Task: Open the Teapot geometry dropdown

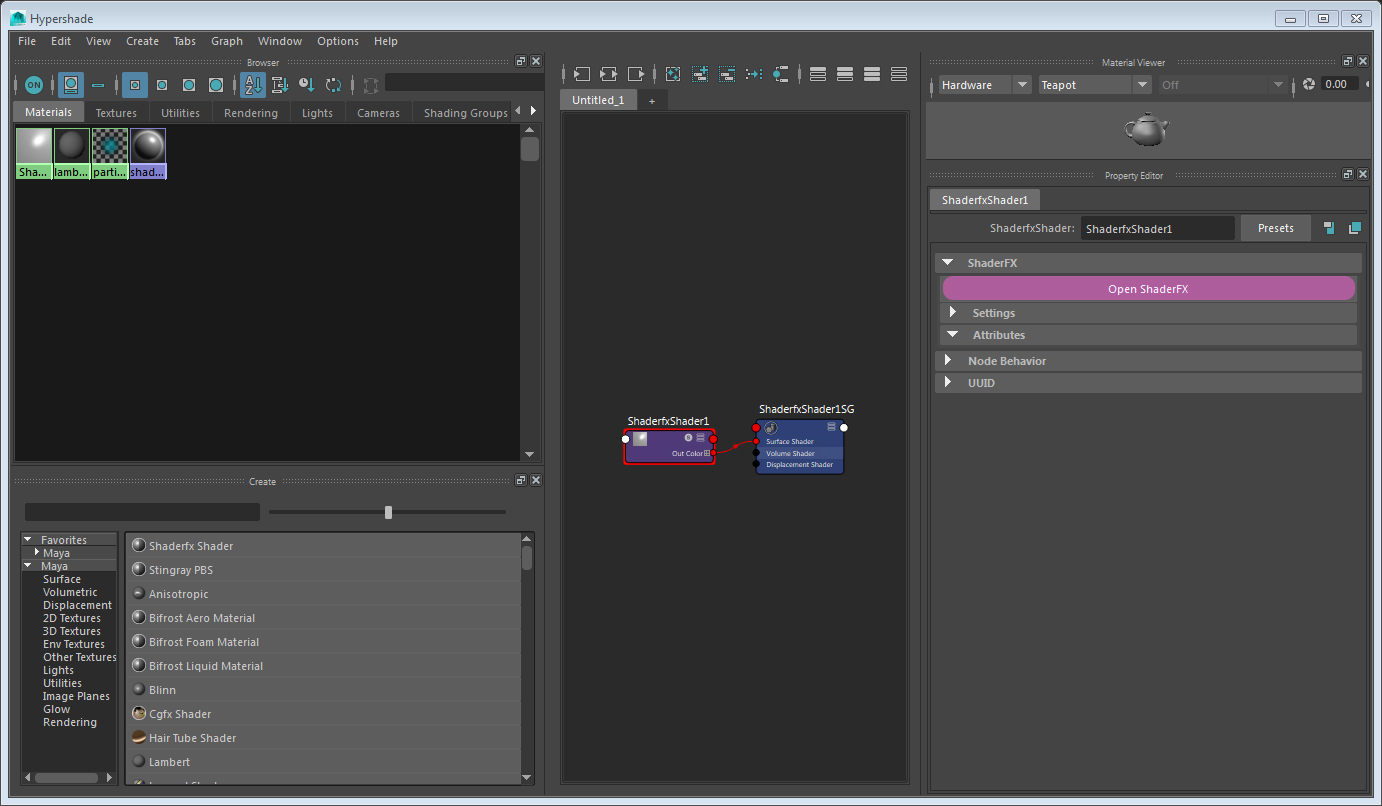Action: point(1096,85)
